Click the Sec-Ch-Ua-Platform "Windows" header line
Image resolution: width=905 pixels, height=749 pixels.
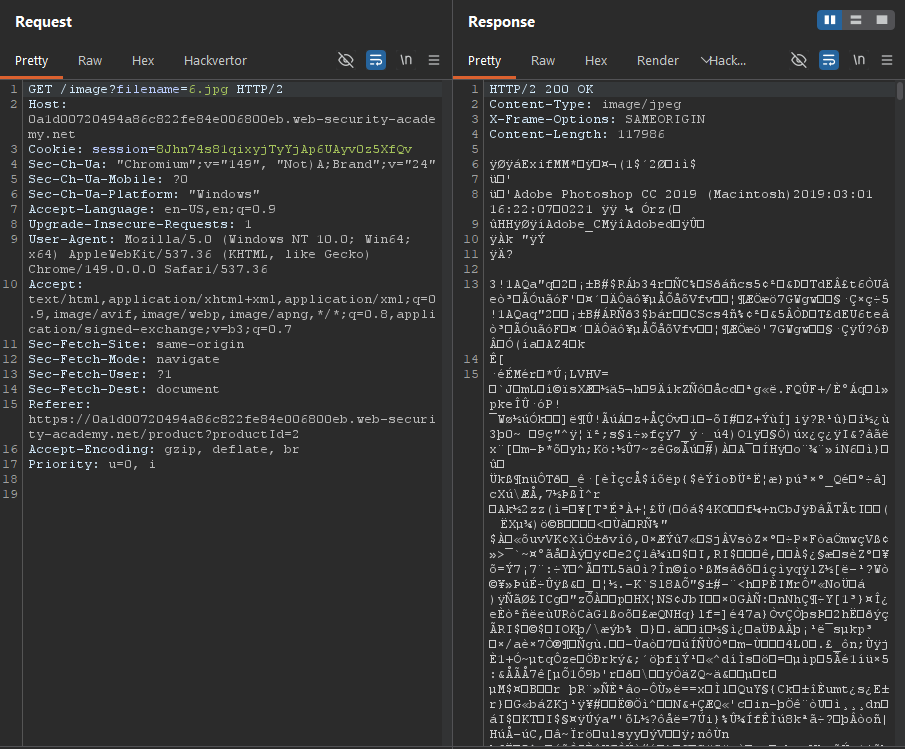tap(144, 194)
